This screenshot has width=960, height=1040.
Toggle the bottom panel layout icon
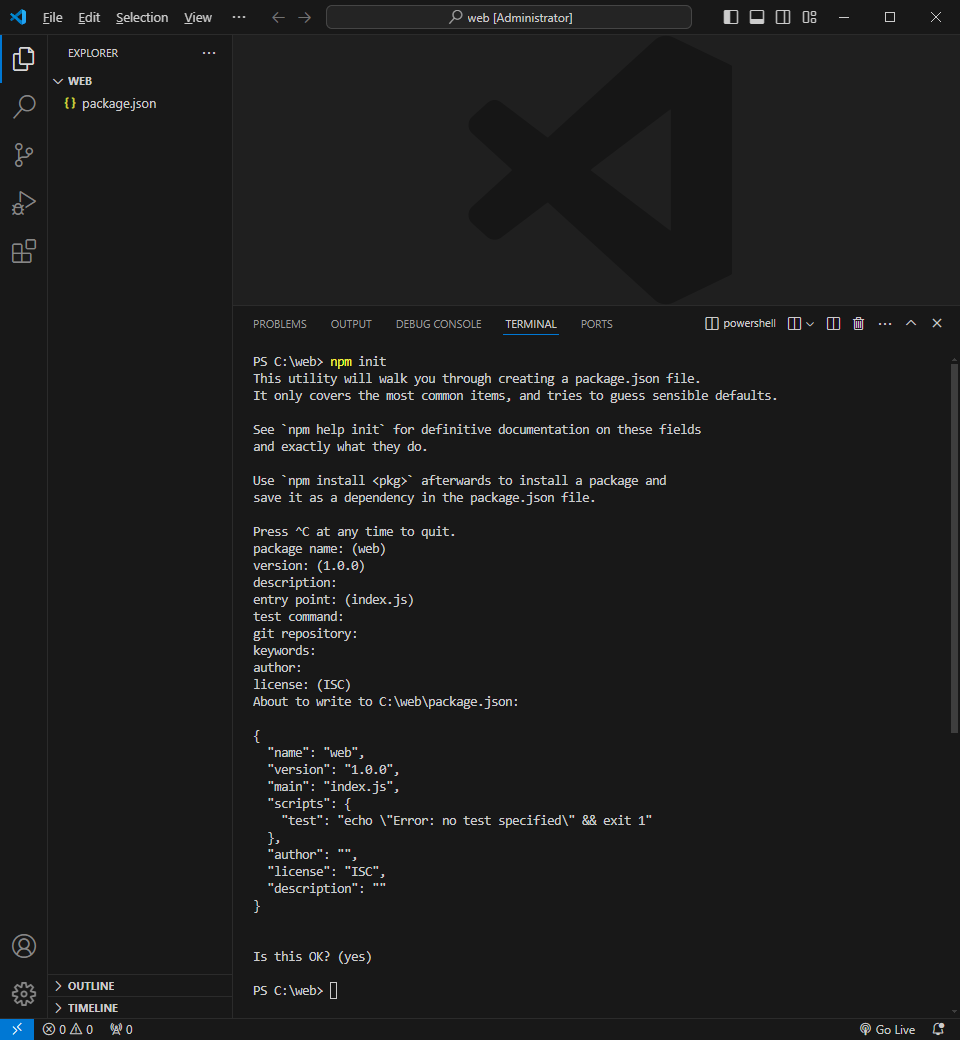[x=757, y=17]
